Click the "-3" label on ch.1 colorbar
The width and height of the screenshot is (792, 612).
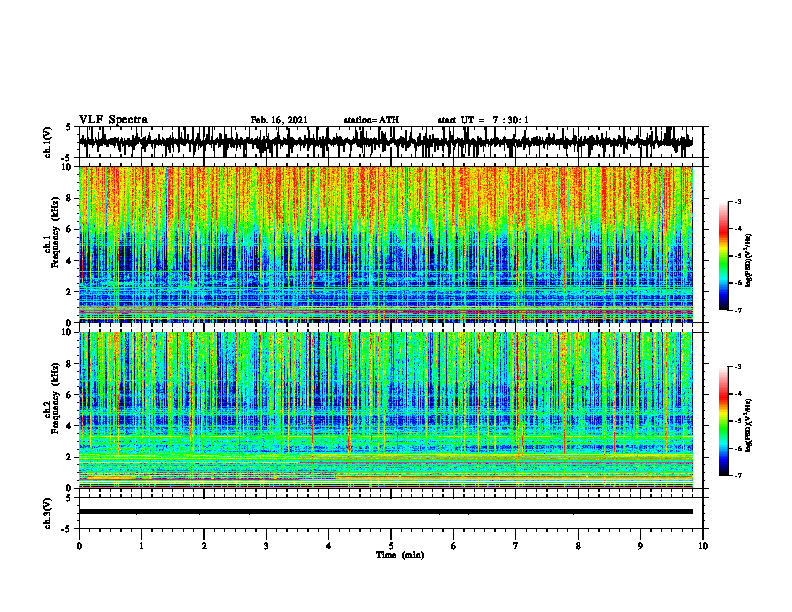pos(738,202)
